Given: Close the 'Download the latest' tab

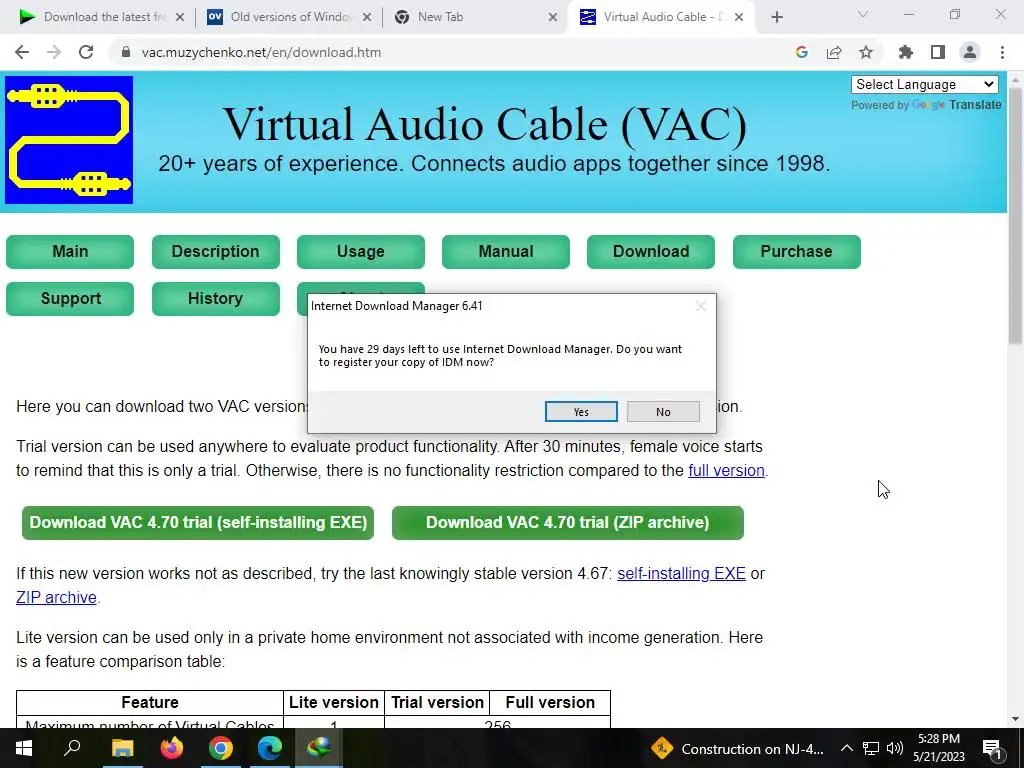Looking at the screenshot, I should pyautogui.click(x=180, y=17).
